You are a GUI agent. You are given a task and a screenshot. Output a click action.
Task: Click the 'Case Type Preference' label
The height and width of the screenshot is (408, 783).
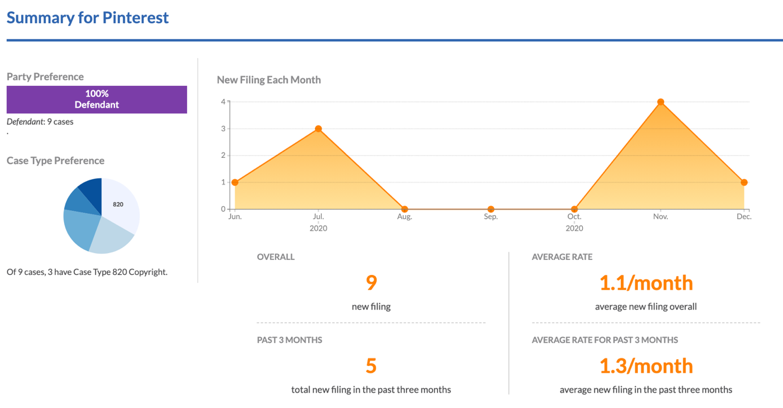coord(55,161)
